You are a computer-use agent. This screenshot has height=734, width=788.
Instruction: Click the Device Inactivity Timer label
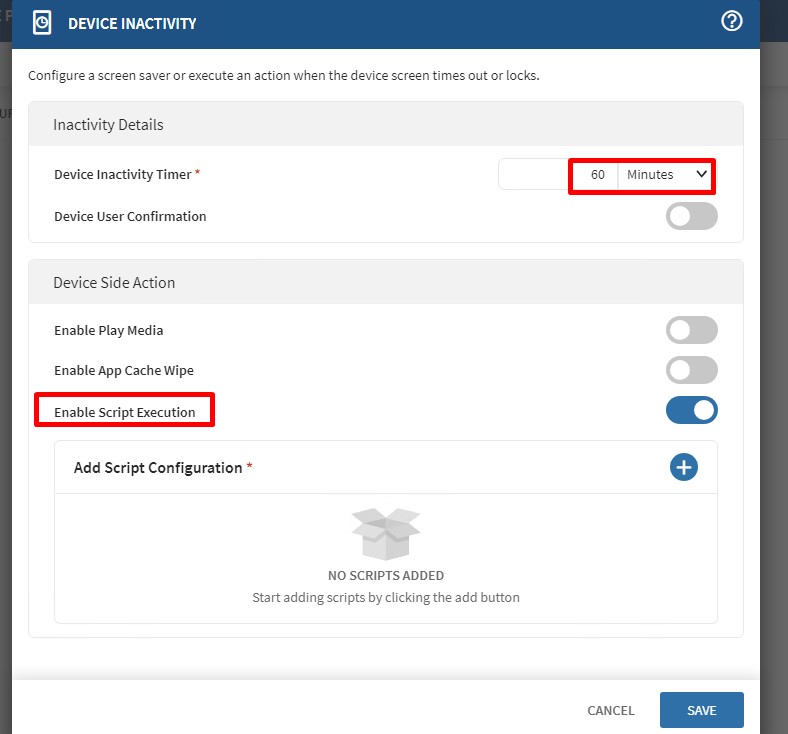coord(122,174)
